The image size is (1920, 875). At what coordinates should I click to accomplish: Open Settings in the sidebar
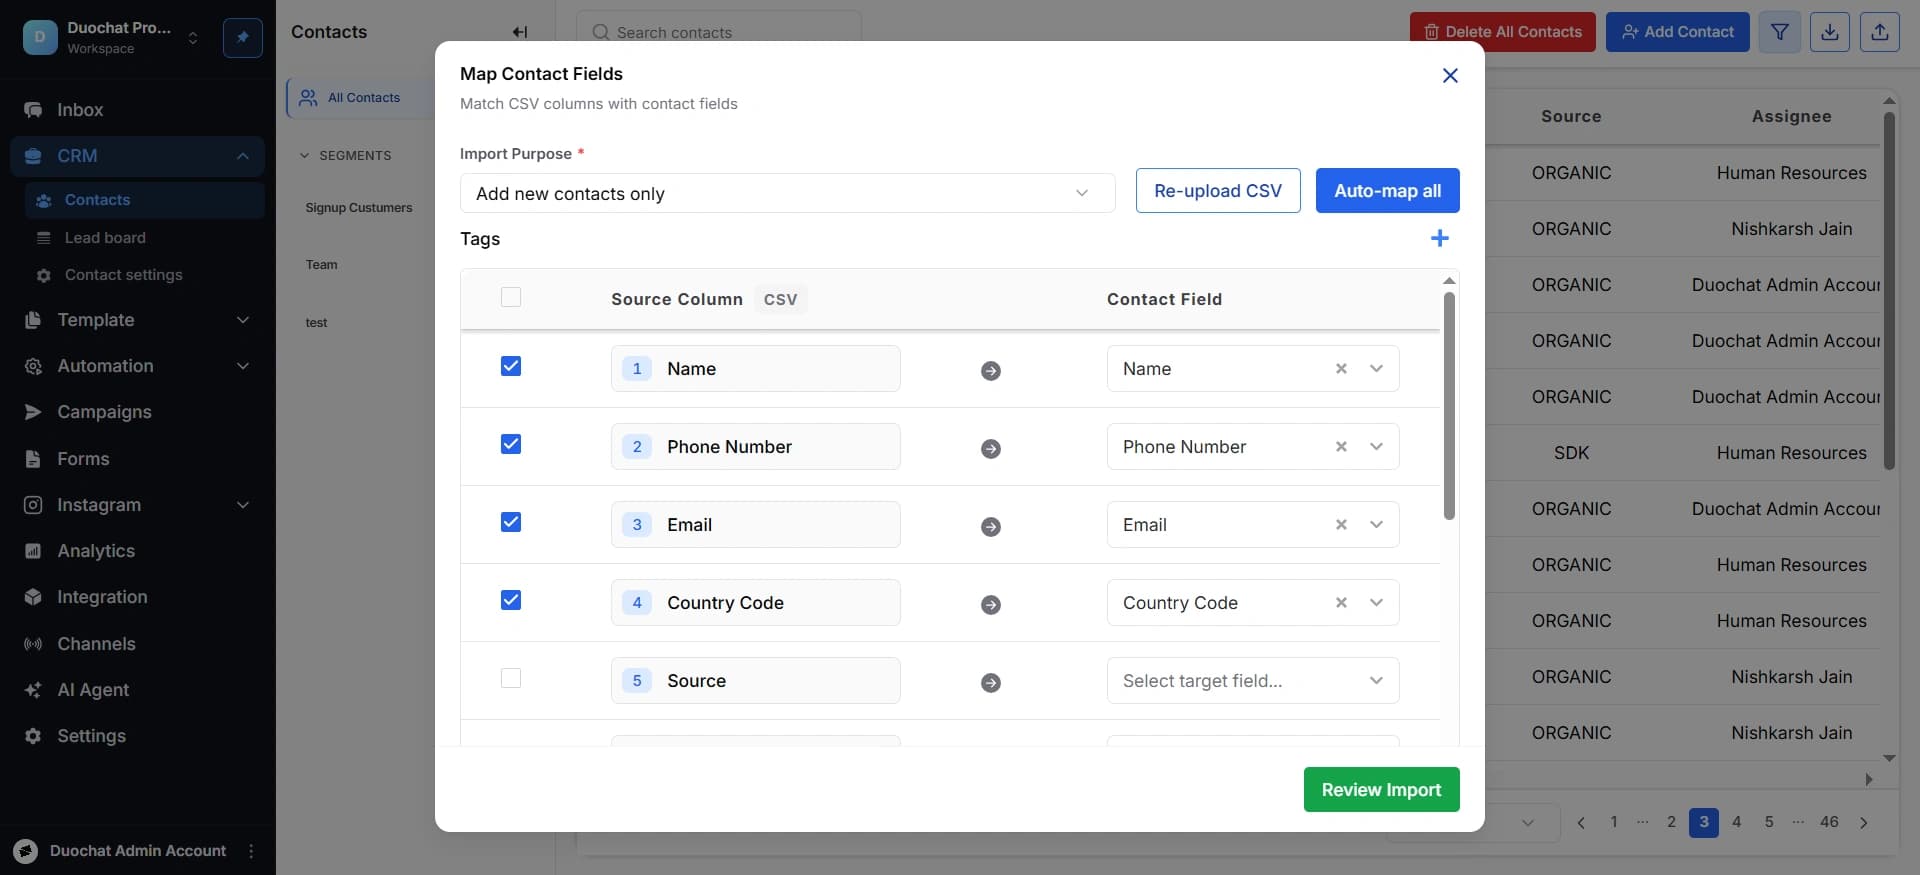point(138,736)
